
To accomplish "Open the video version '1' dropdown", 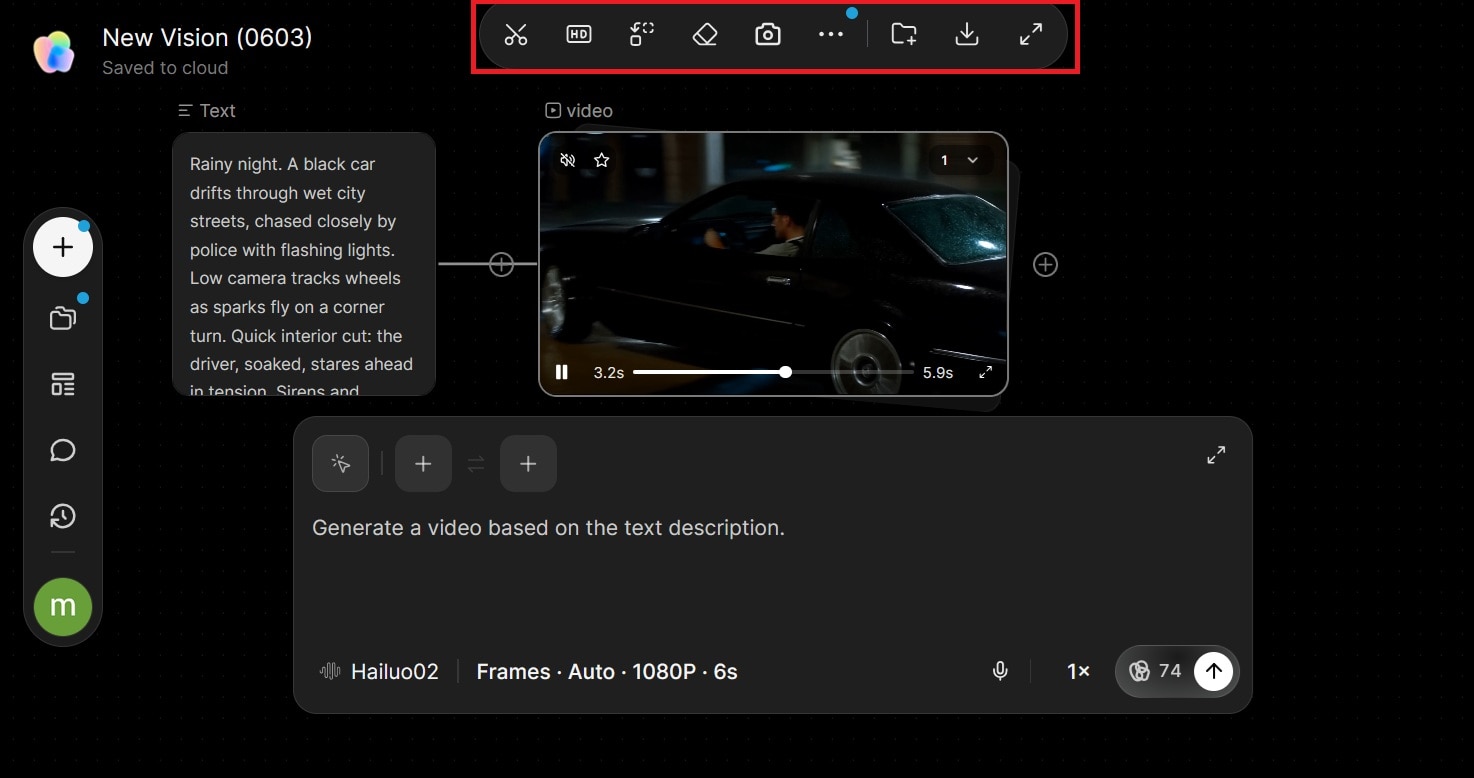I will pos(960,160).
